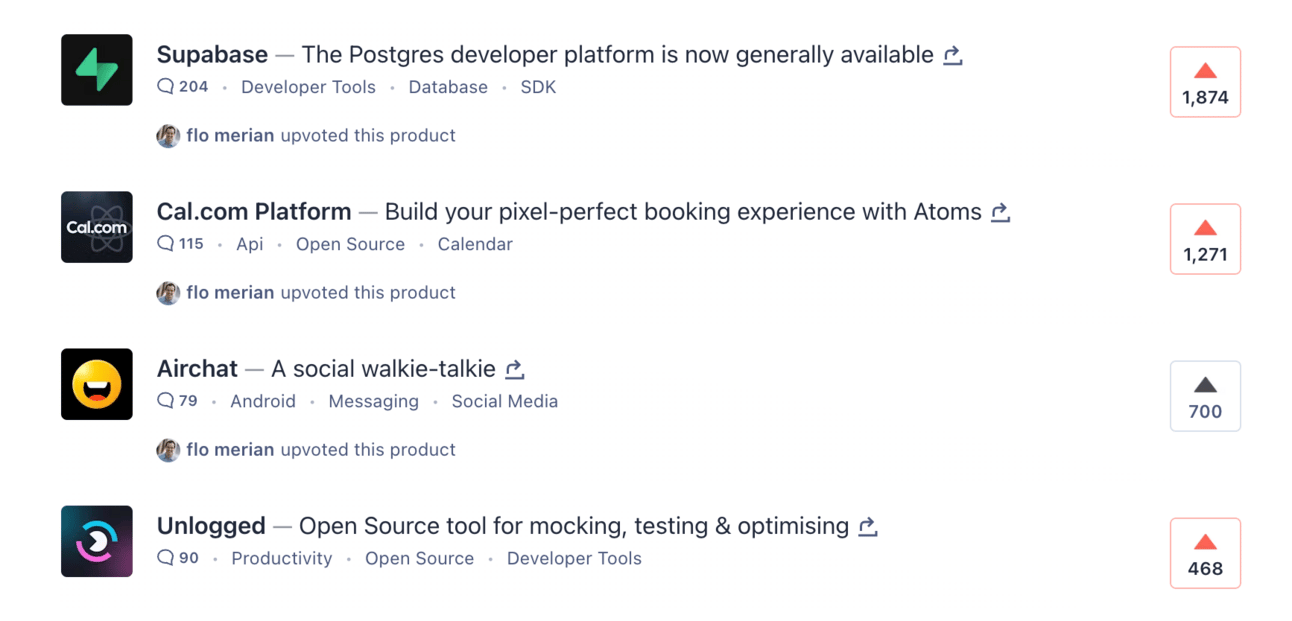1292x621 pixels.
Task: Click the Productivity tag under Unlogged
Action: click(x=282, y=558)
